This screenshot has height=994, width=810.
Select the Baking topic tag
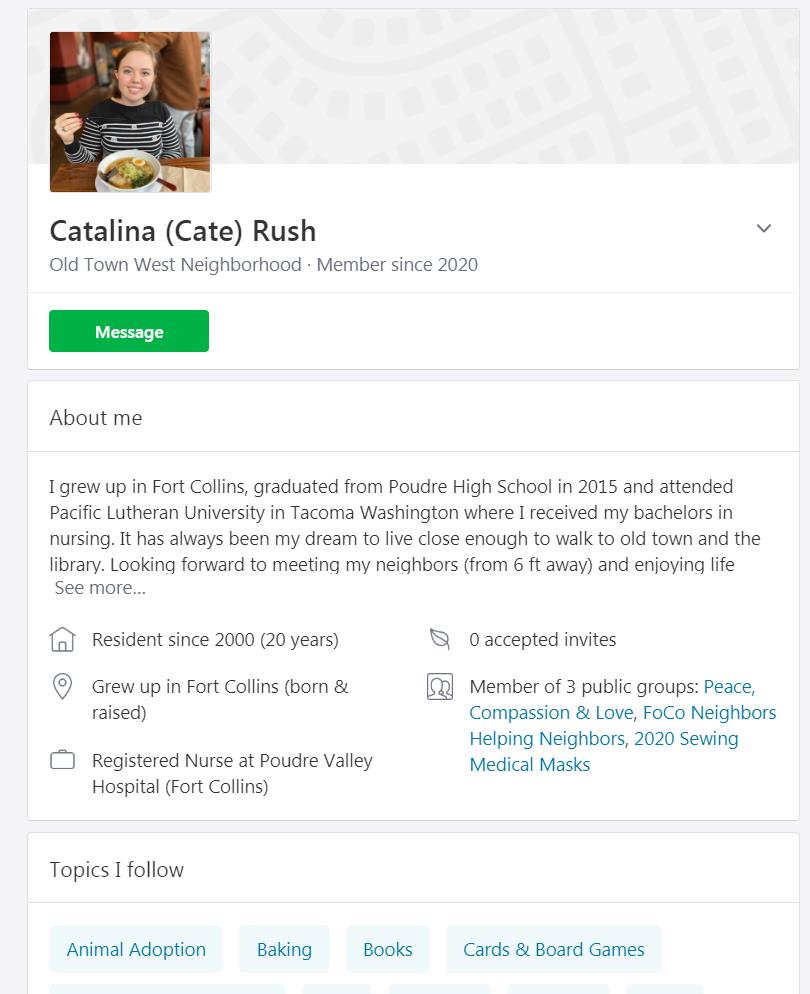coord(284,950)
